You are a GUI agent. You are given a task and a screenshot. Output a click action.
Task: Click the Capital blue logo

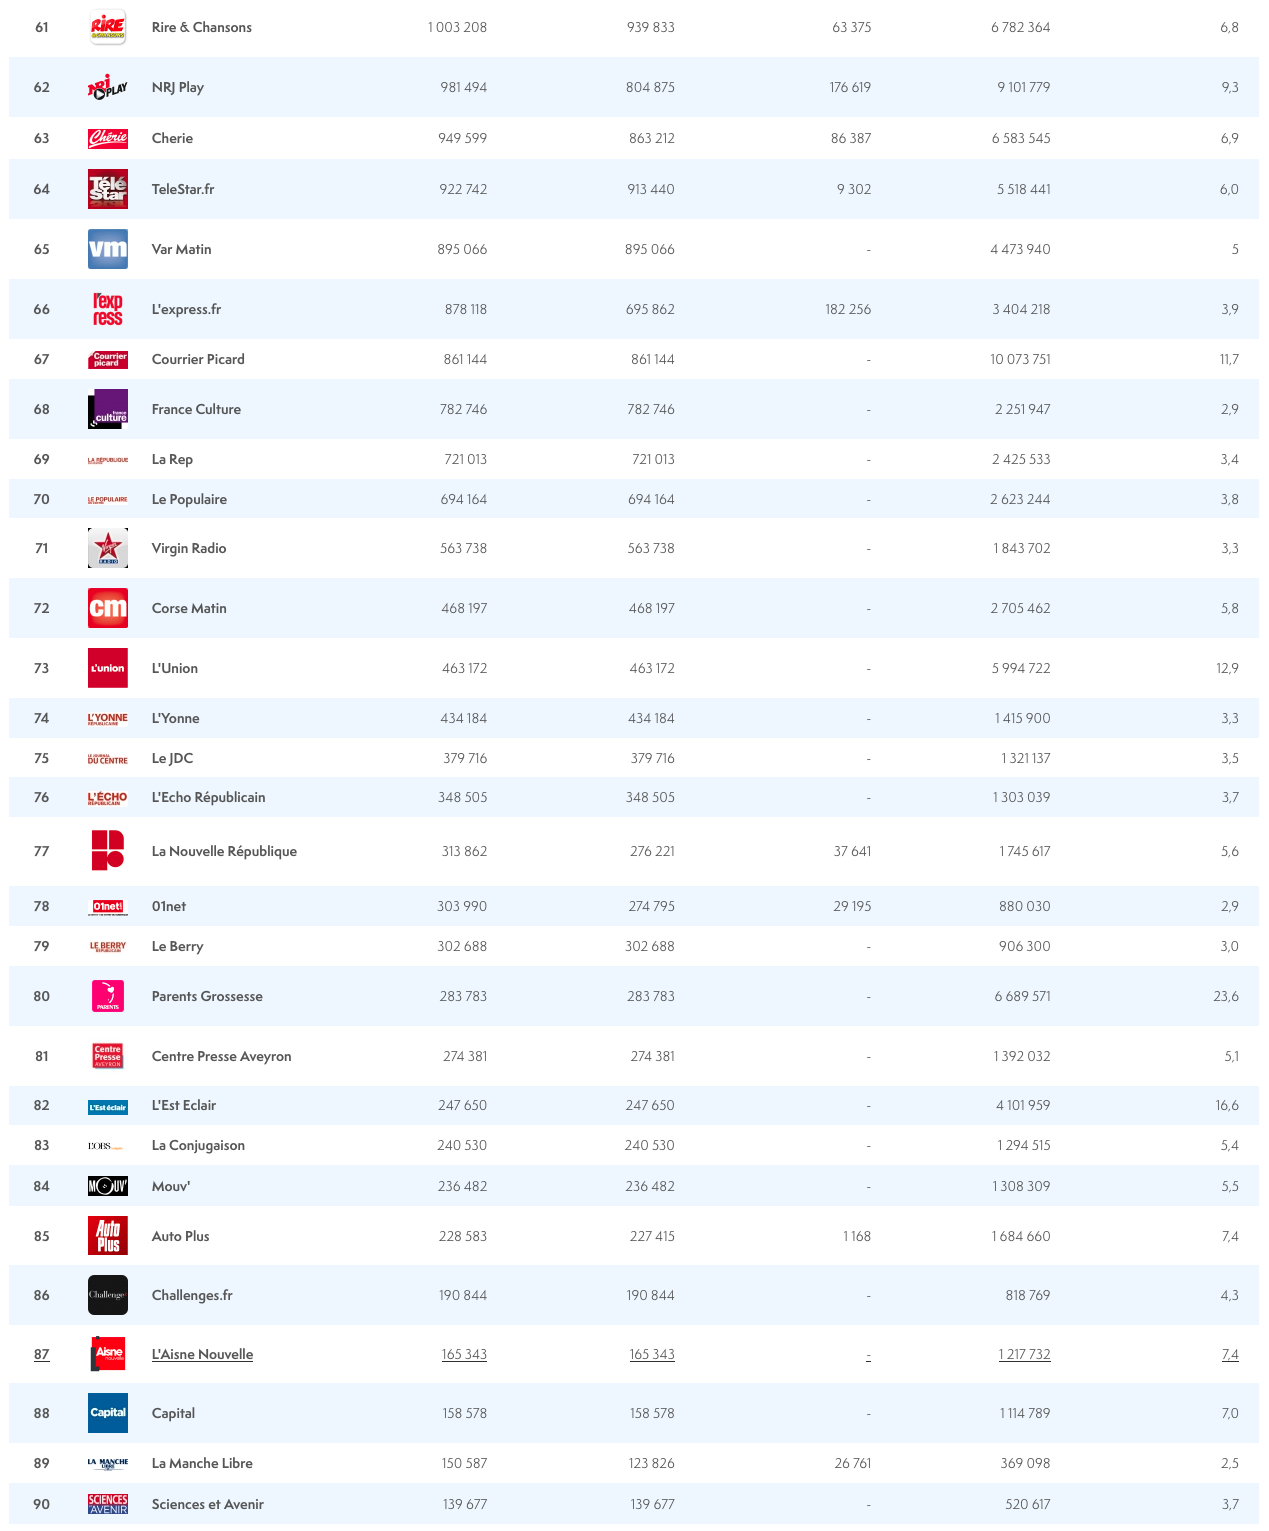[x=108, y=1413]
